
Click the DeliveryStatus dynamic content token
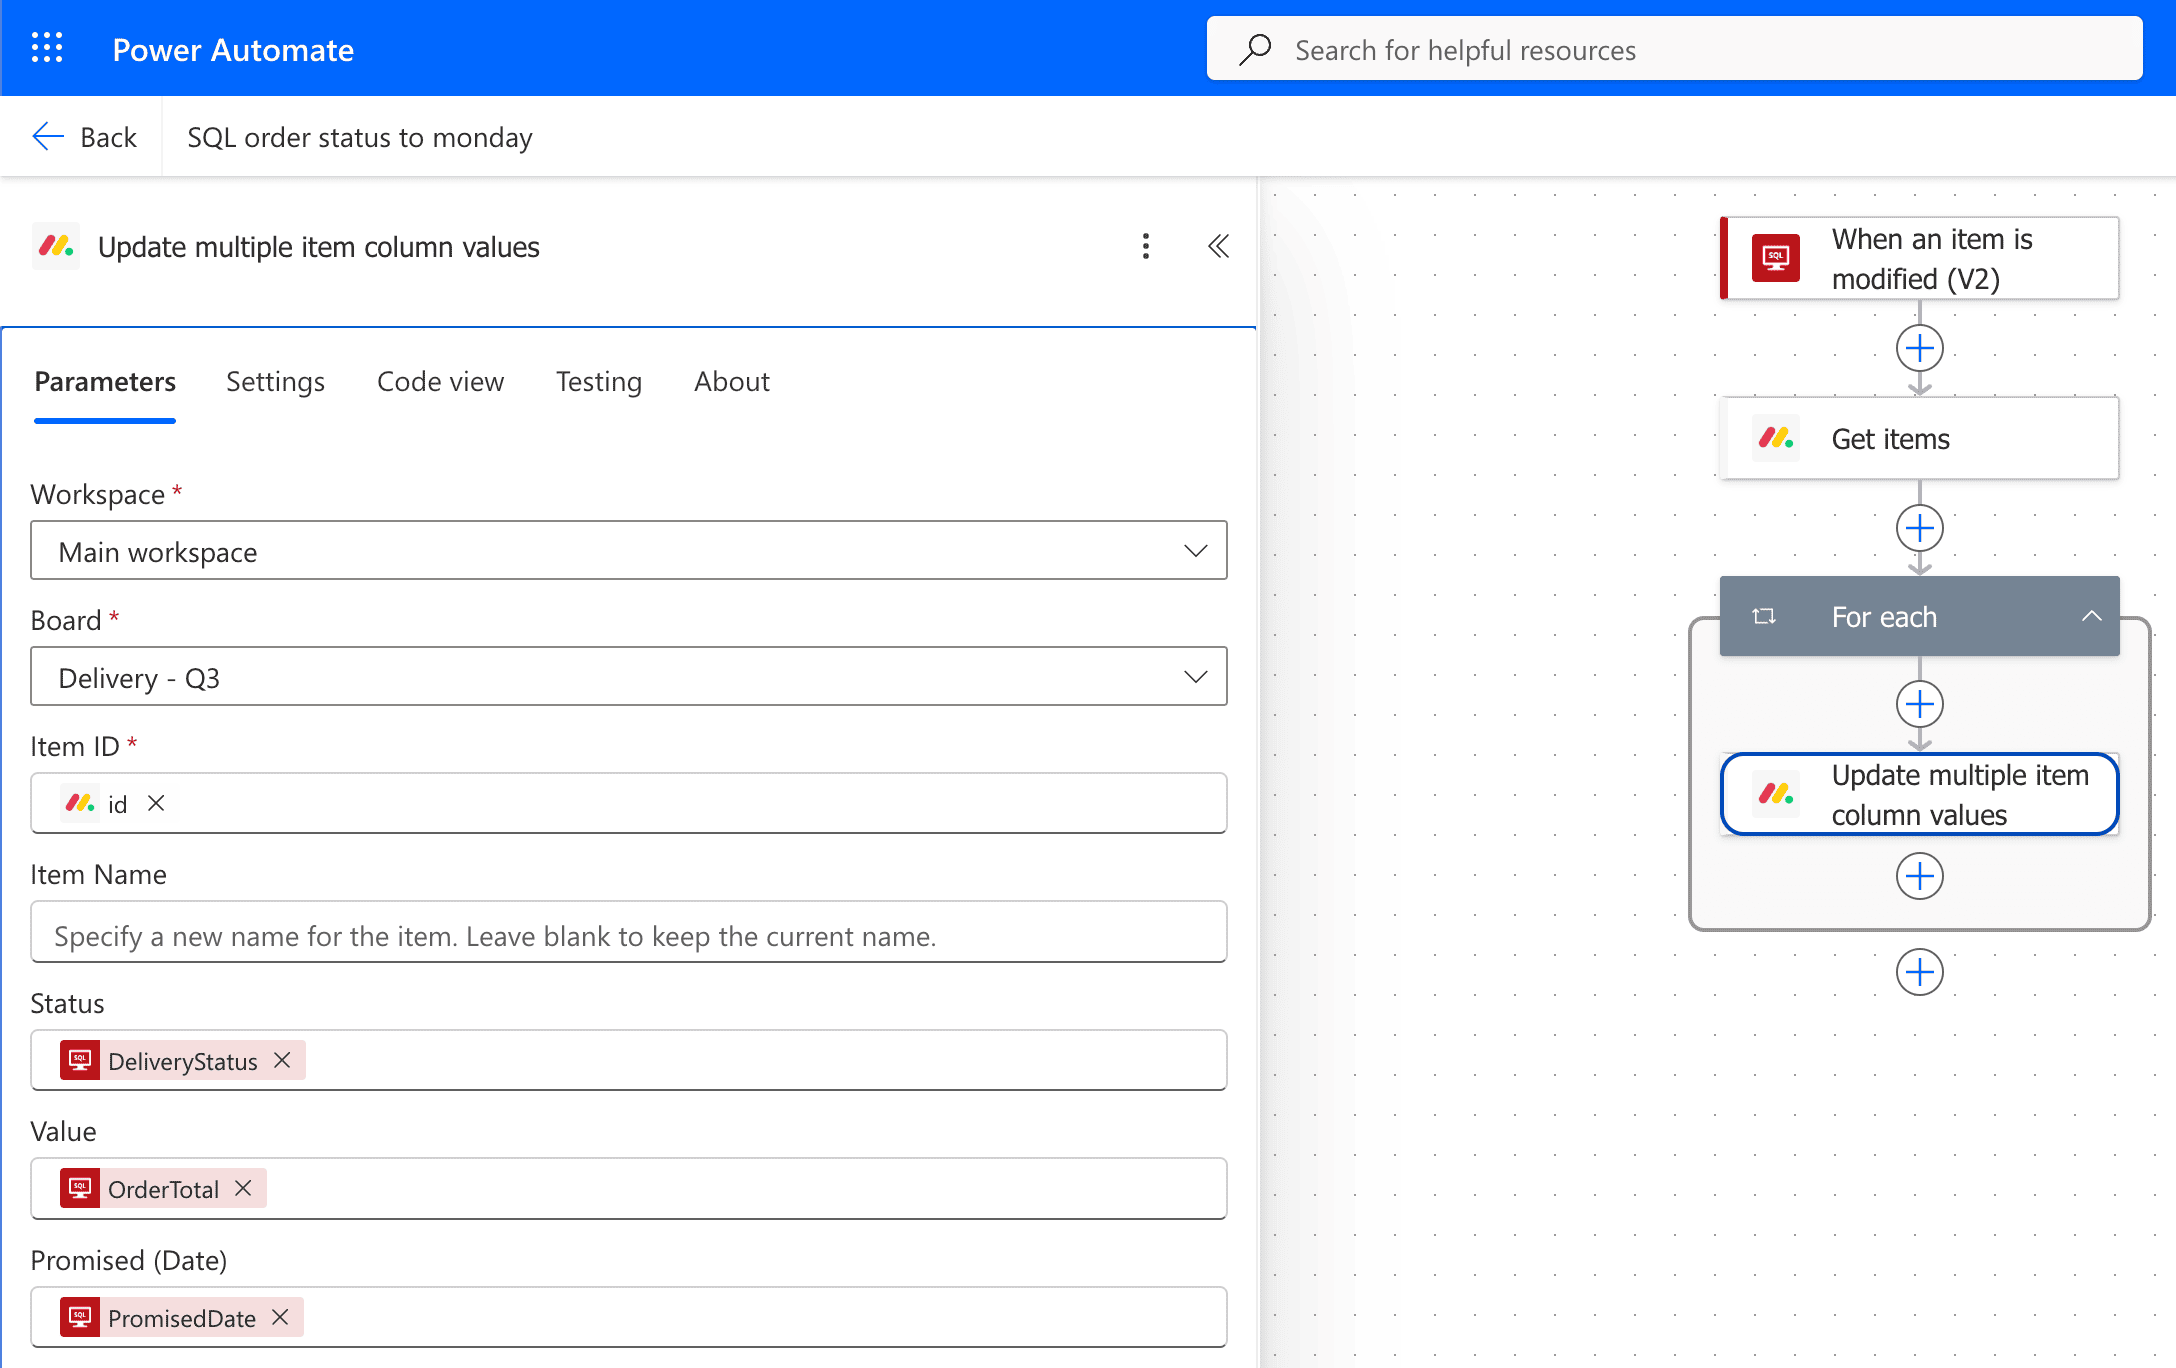click(182, 1061)
